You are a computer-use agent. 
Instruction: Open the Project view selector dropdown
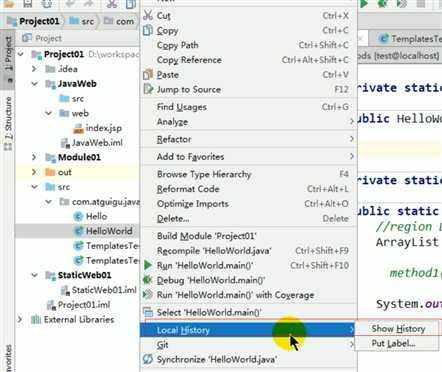42,38
